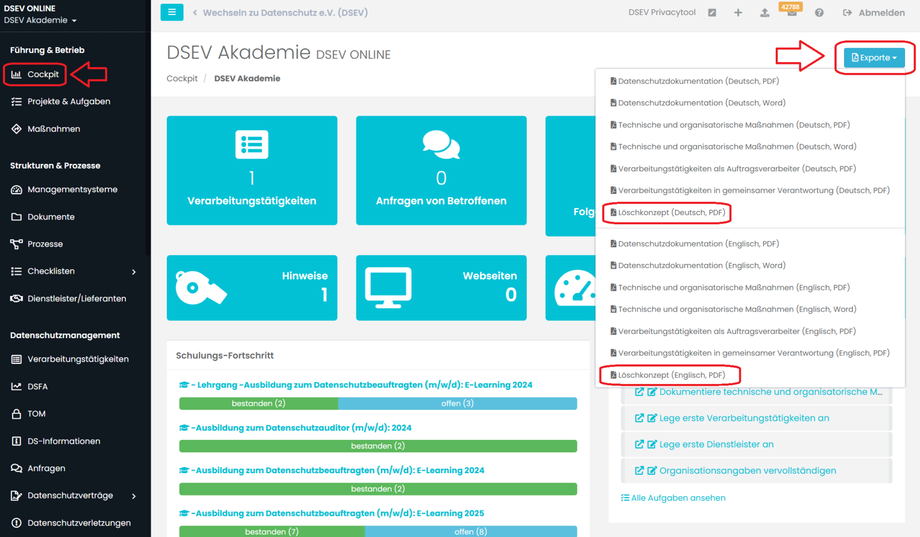Screen dimensions: 920x537
Task: Select Datenschutzdokumentation (Deutsch, PDF) export
Action: click(x=695, y=81)
